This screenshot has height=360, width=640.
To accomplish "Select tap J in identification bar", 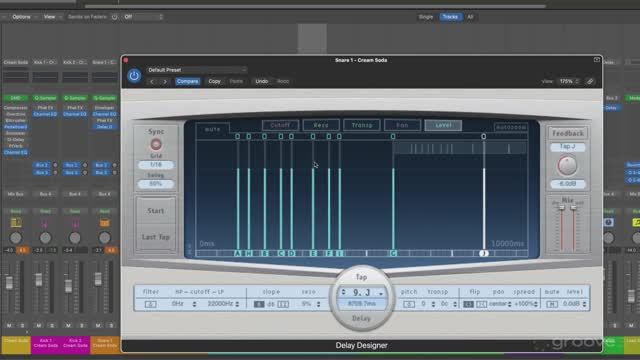I will tap(484, 253).
